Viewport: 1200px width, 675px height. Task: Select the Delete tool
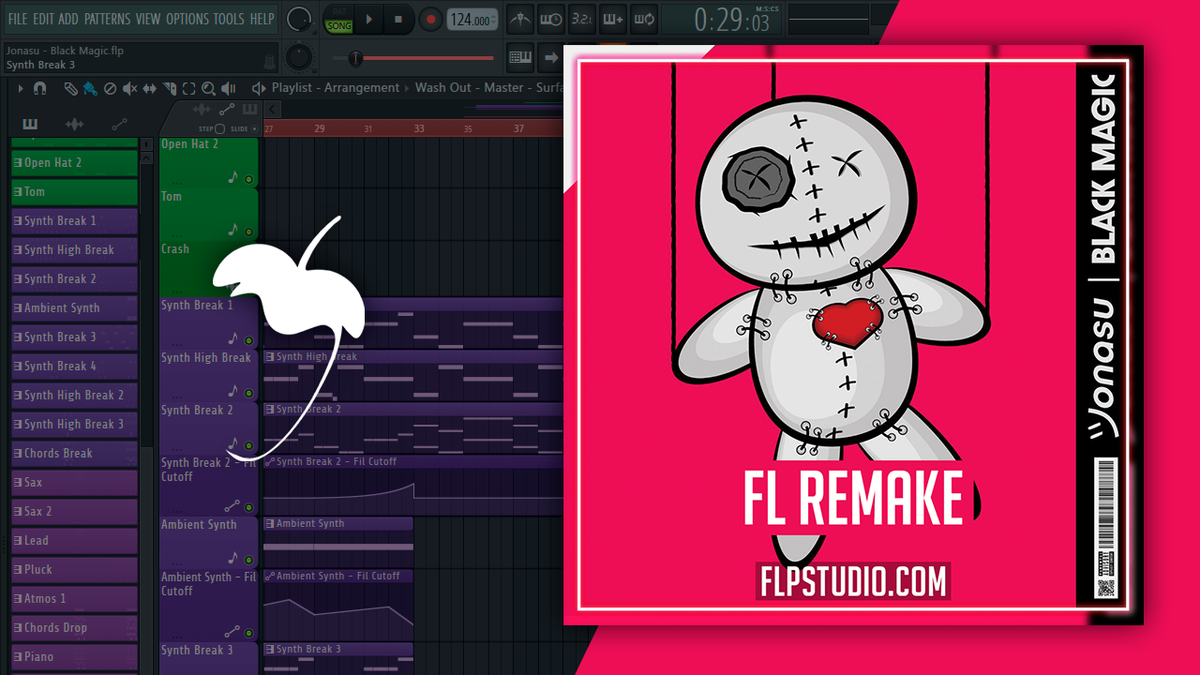pyautogui.click(x=109, y=88)
